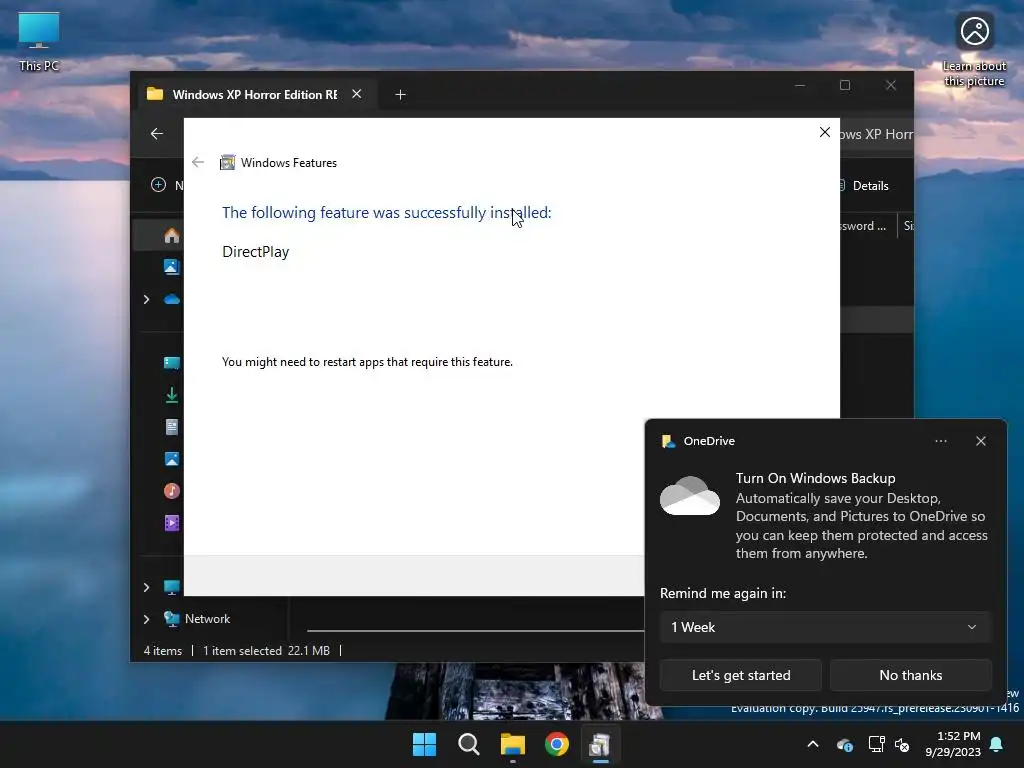The width and height of the screenshot is (1024, 768).
Task: Expand Network node in sidebar
Action: click(x=146, y=619)
